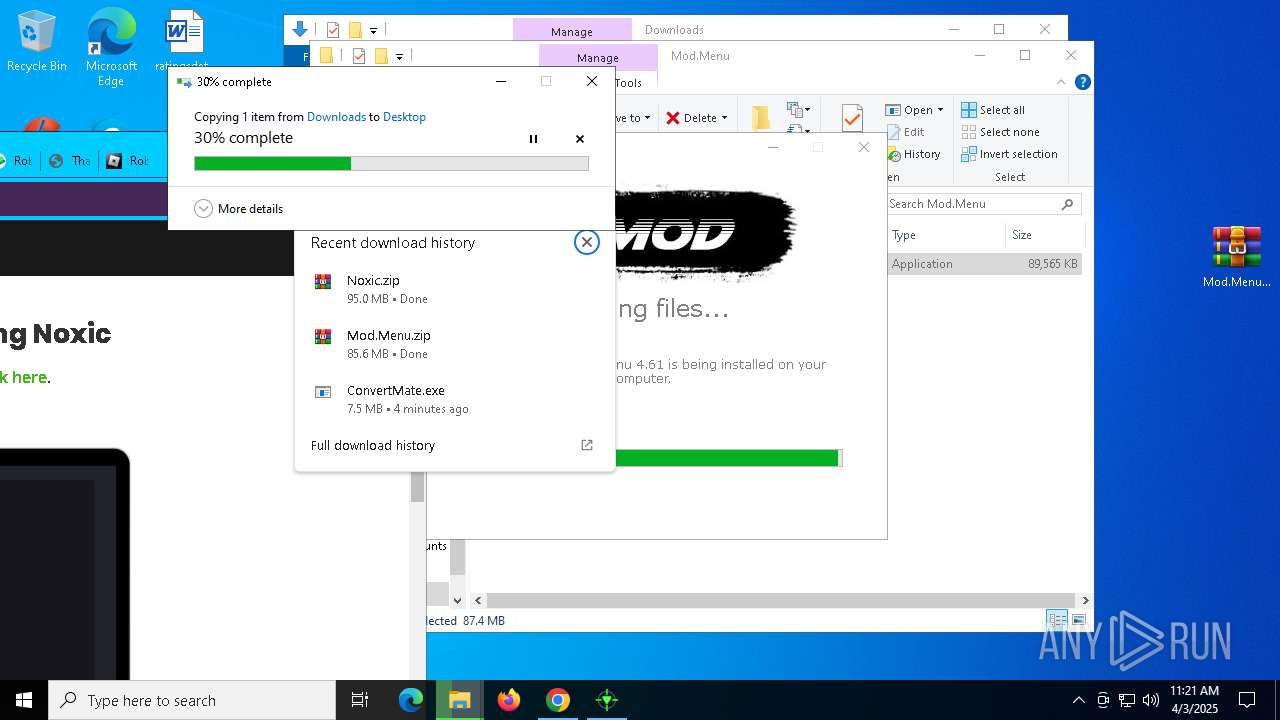The image size is (1280, 720).
Task: Click Edit in the ribbon Open group
Action: click(905, 132)
